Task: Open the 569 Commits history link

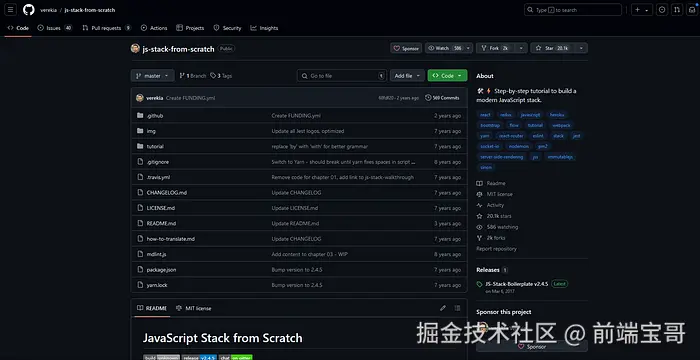Action: [442, 98]
